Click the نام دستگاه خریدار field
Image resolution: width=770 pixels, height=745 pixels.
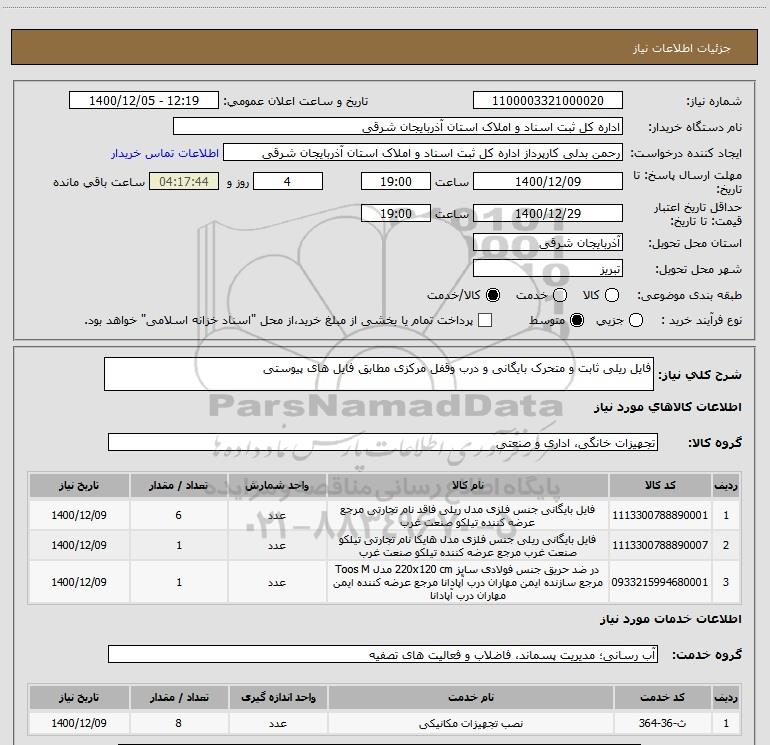point(398,127)
